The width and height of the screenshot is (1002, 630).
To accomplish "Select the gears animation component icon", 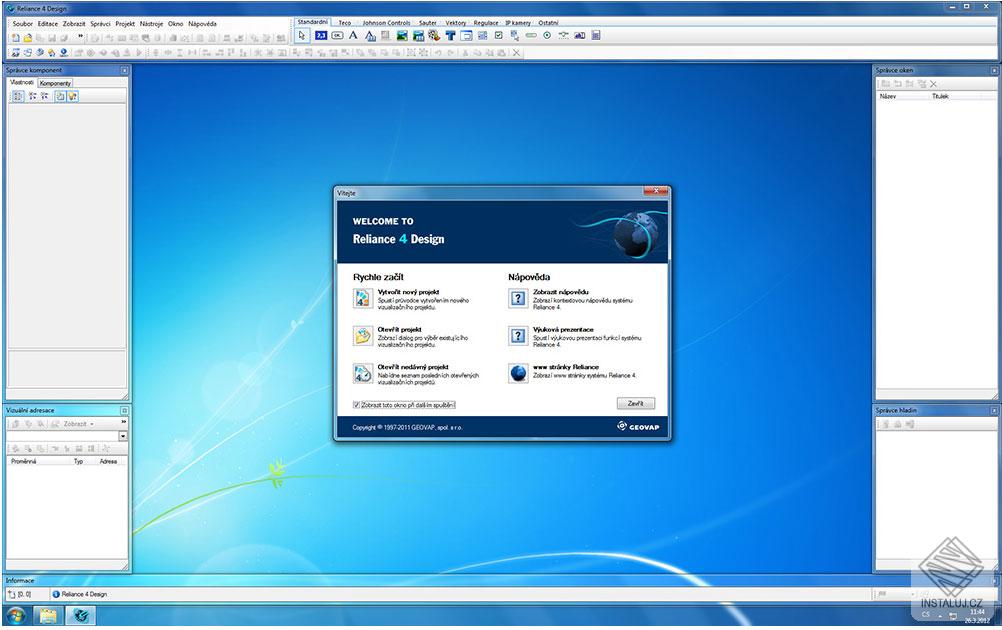I will tap(435, 36).
